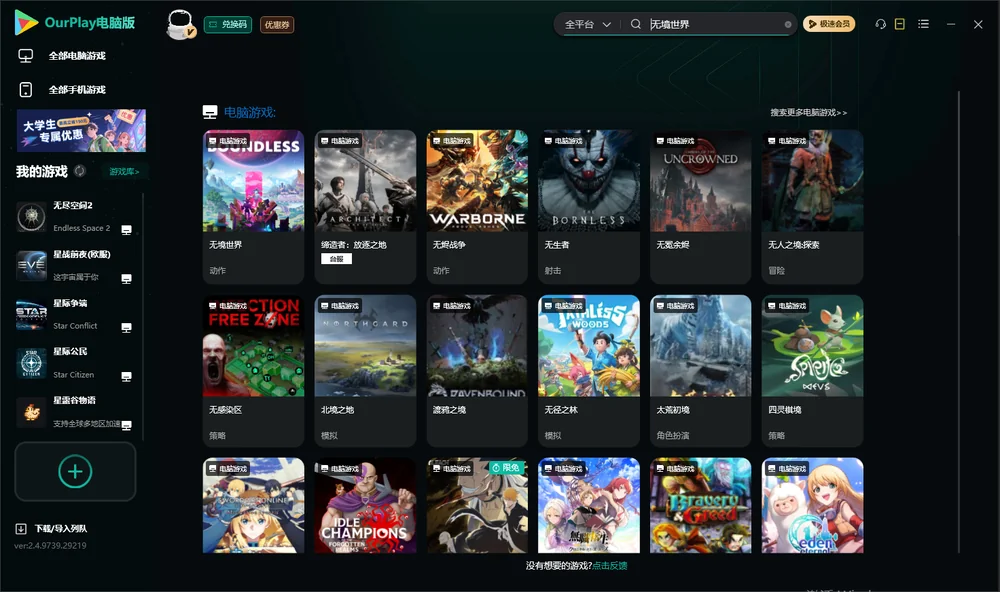Open the 太荒初境 game card

700,371
